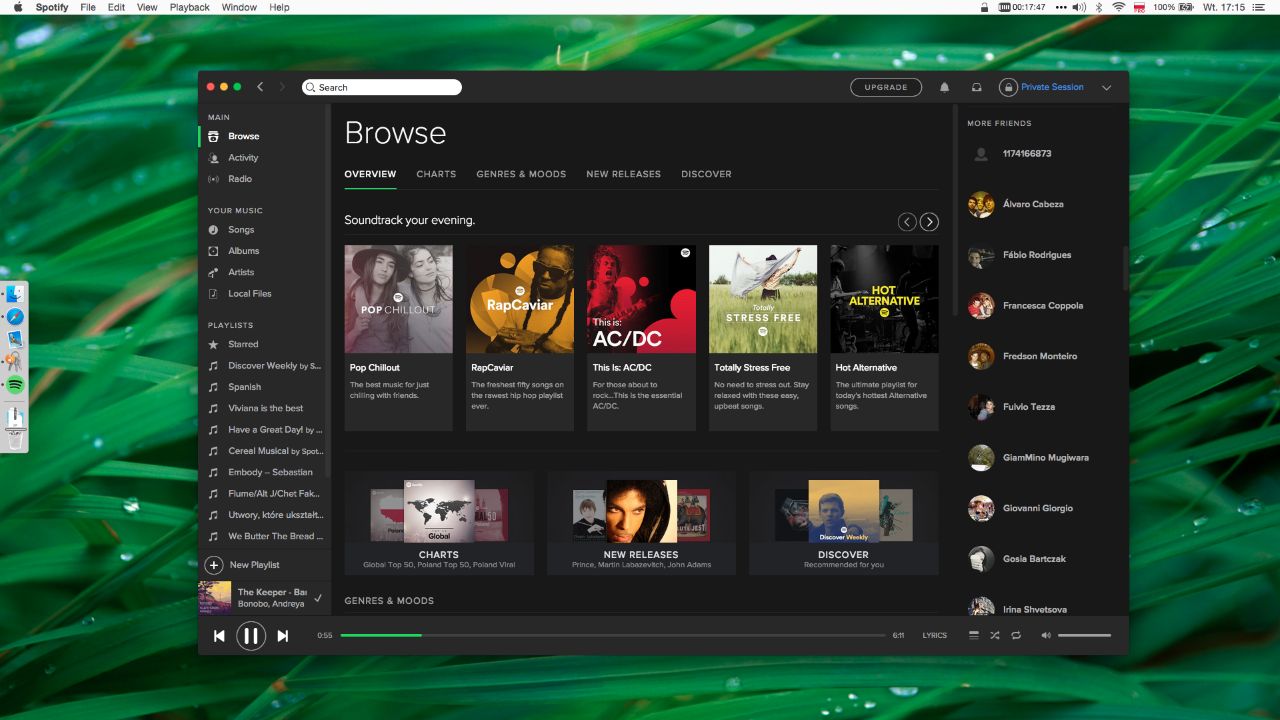The width and height of the screenshot is (1280, 720).
Task: Switch to the OVERVIEW tab
Action: pyautogui.click(x=370, y=174)
